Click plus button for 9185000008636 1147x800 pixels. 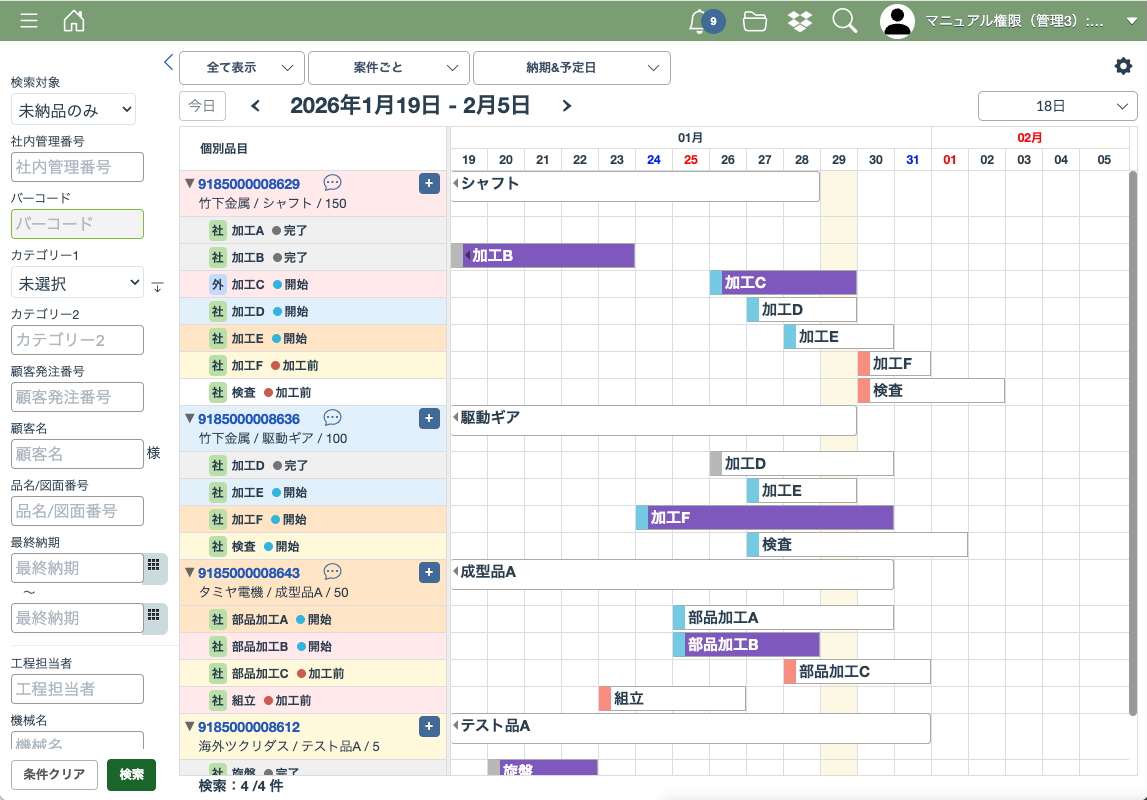[429, 418]
